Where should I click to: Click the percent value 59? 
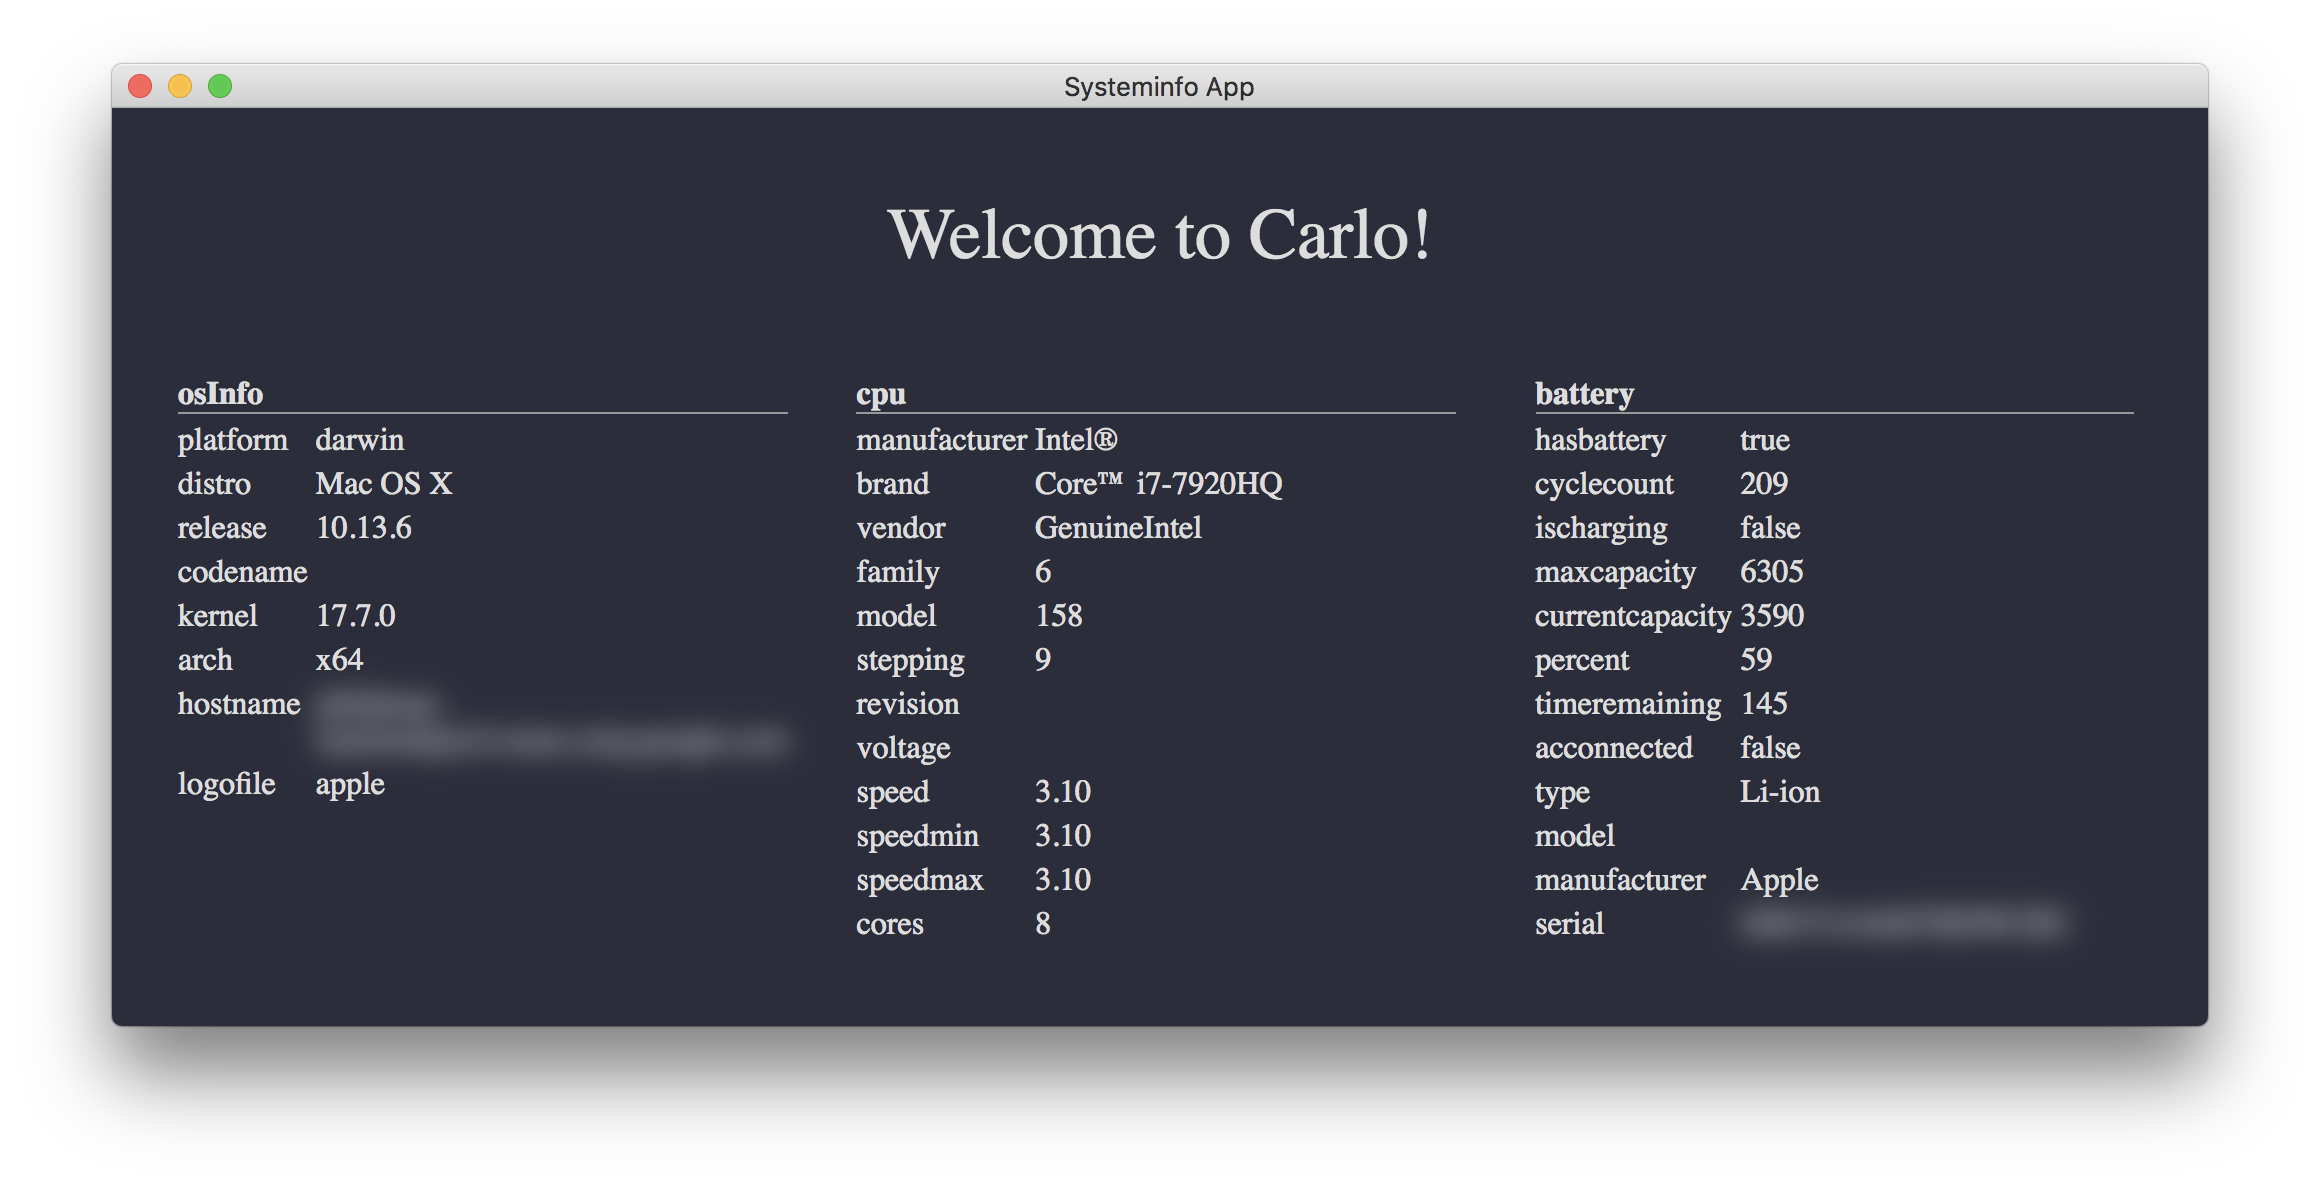click(1756, 660)
